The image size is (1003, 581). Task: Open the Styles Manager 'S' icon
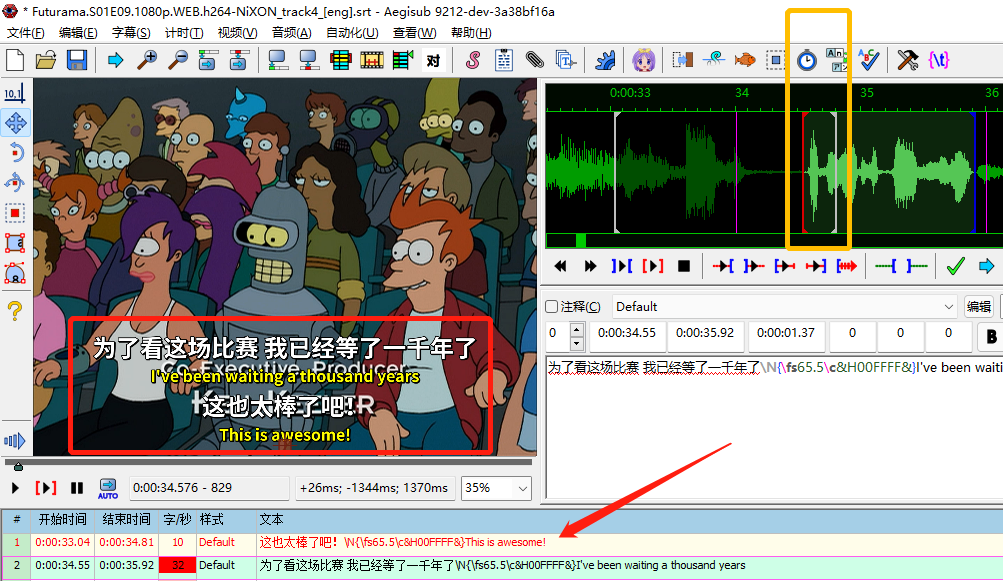(474, 60)
